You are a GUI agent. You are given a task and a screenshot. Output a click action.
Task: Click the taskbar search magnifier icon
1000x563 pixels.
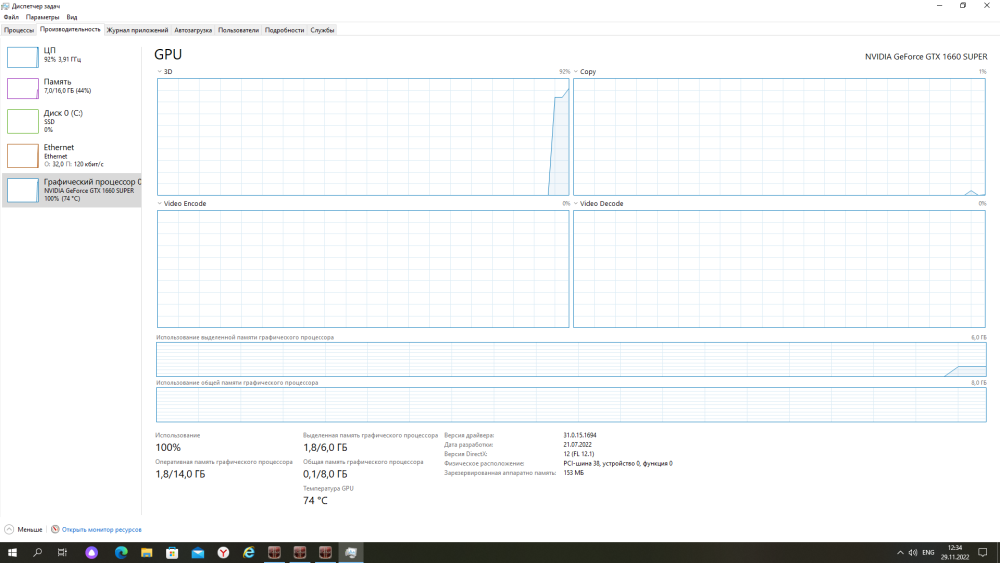[x=38, y=552]
